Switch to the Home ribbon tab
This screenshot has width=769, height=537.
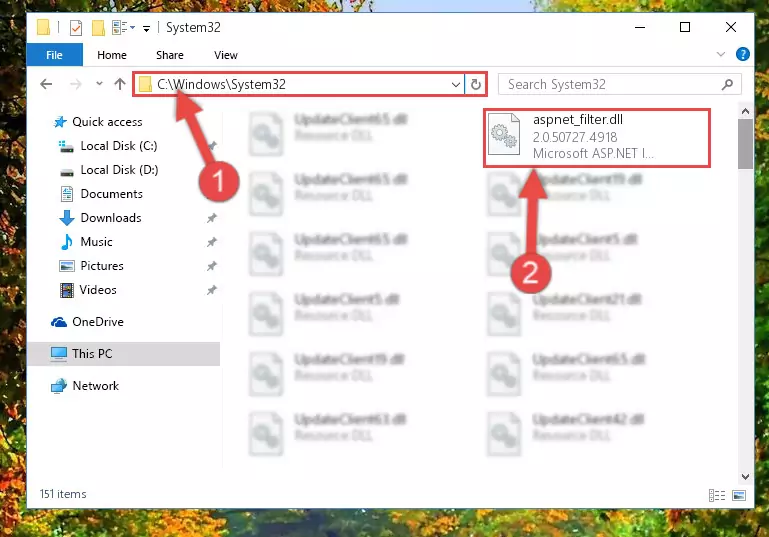[112, 55]
